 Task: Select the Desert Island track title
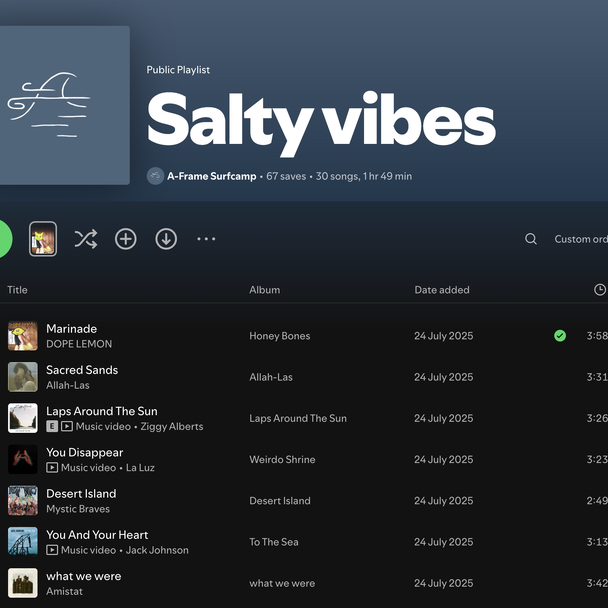click(81, 493)
